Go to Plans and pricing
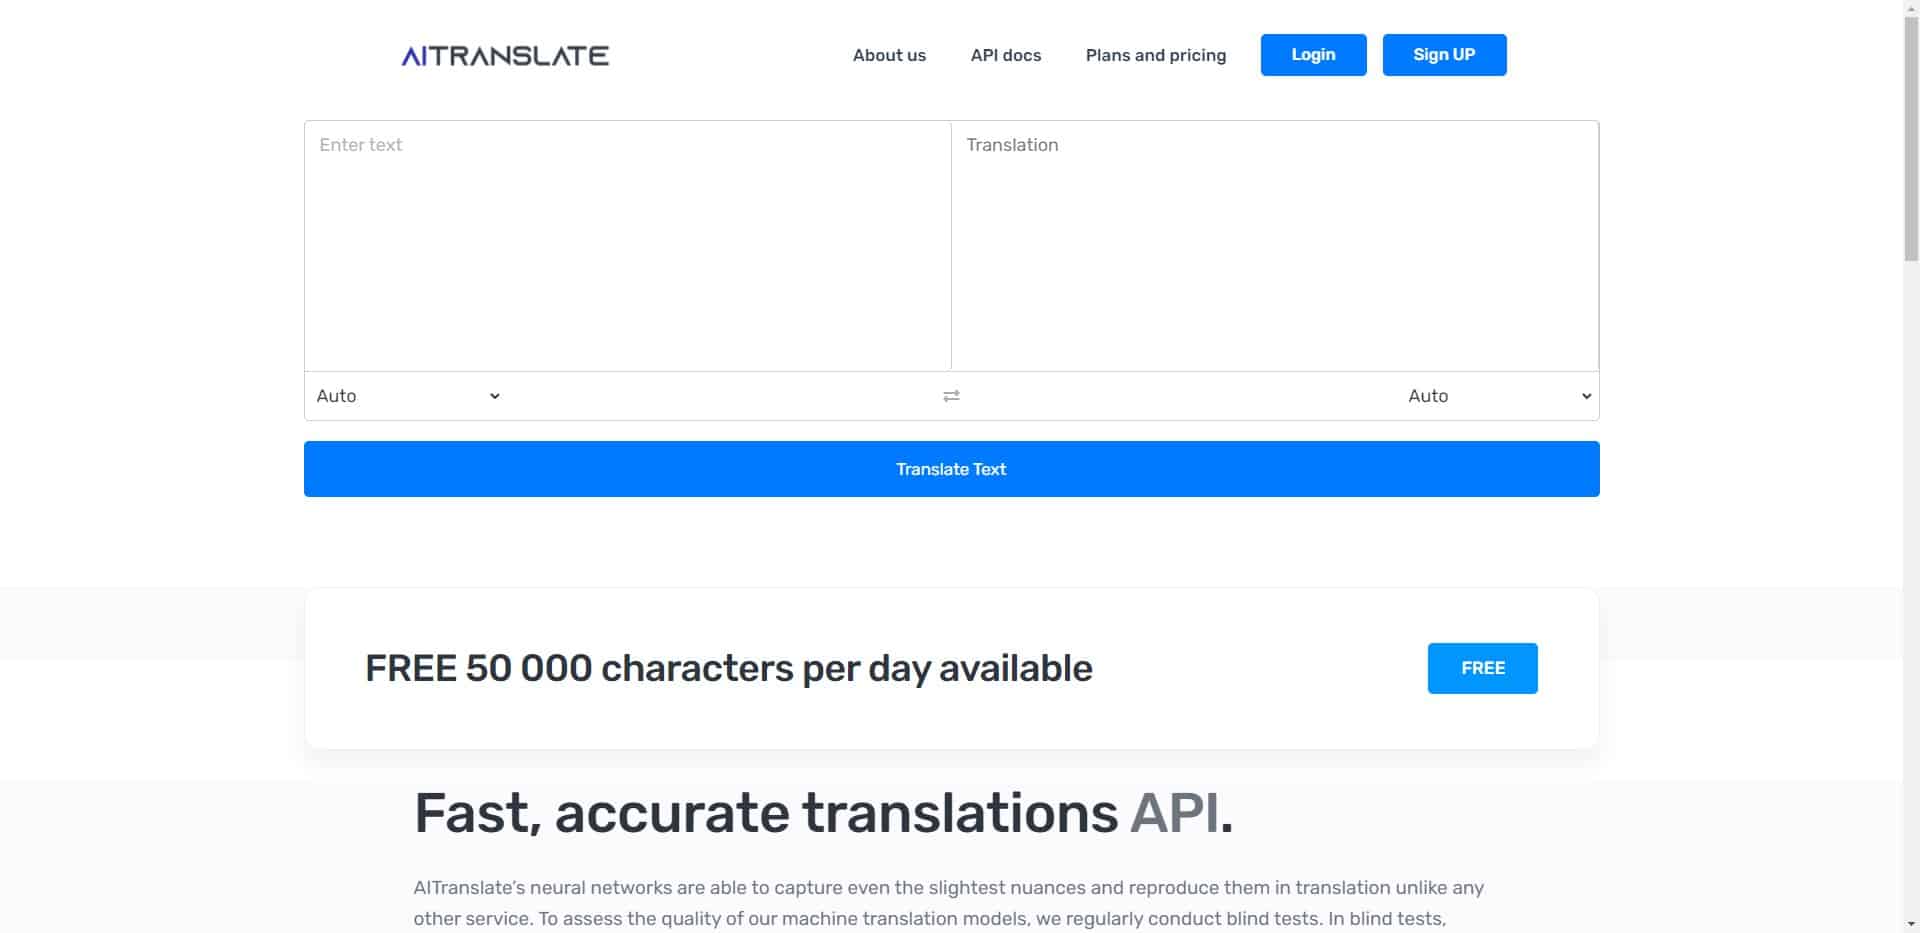 1155,55
